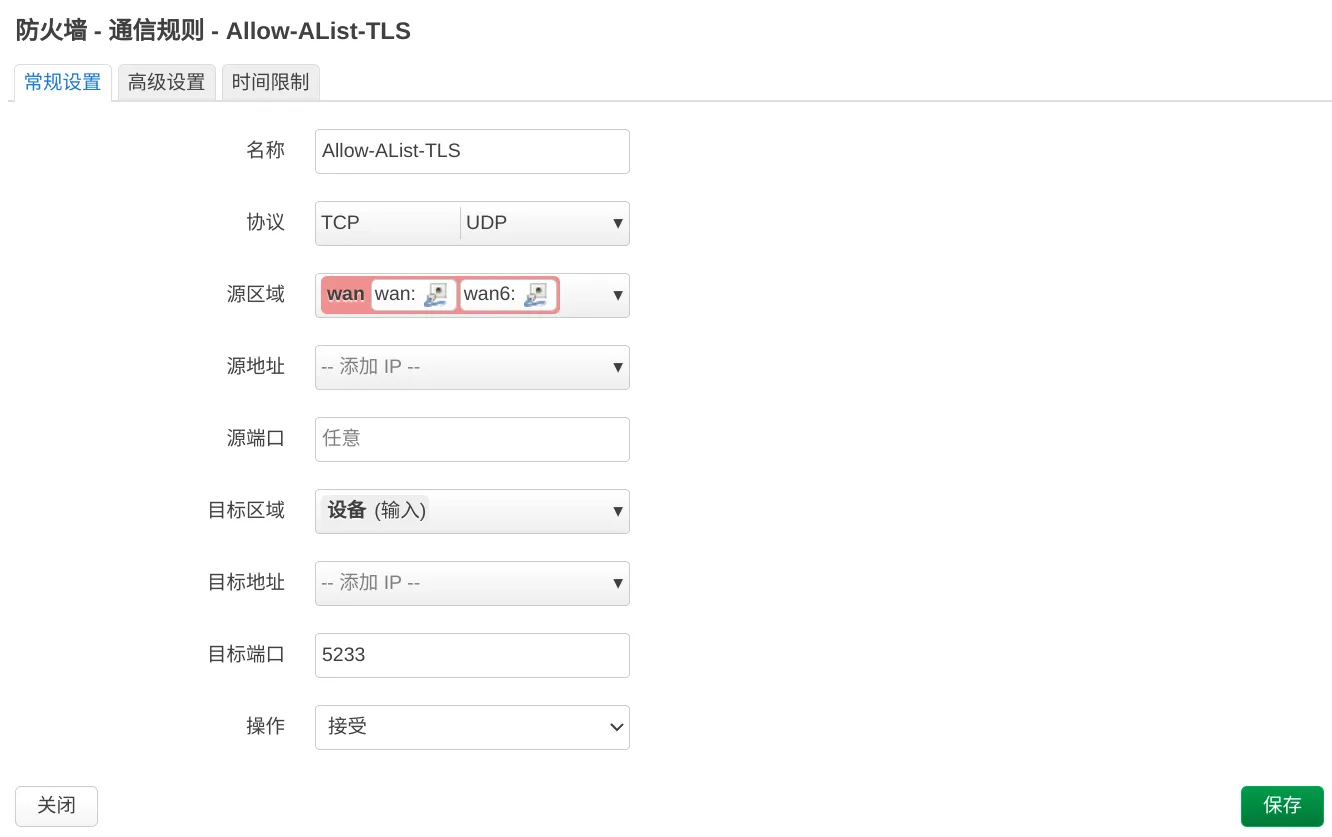Viewport: 1332px width, 837px height.
Task: Open the 目标地址 add IP dropdown
Action: (x=472, y=583)
